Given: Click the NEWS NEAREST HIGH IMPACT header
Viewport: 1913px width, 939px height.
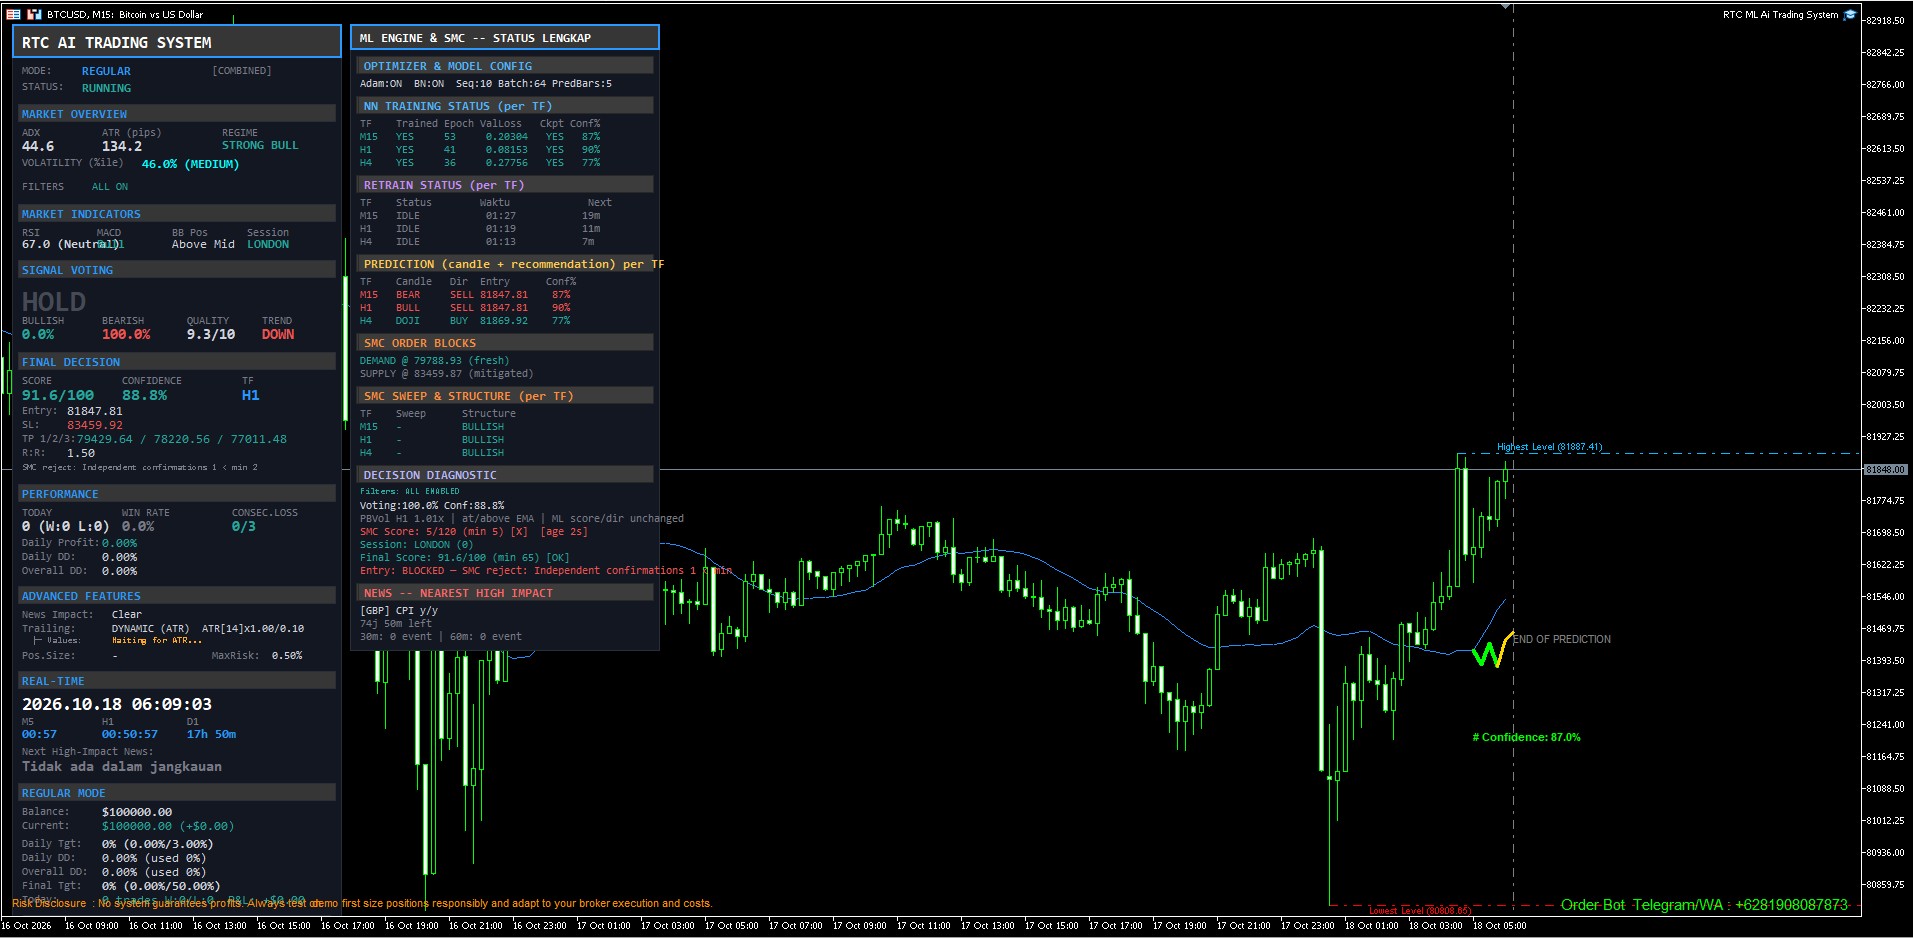Looking at the screenshot, I should click(x=505, y=593).
